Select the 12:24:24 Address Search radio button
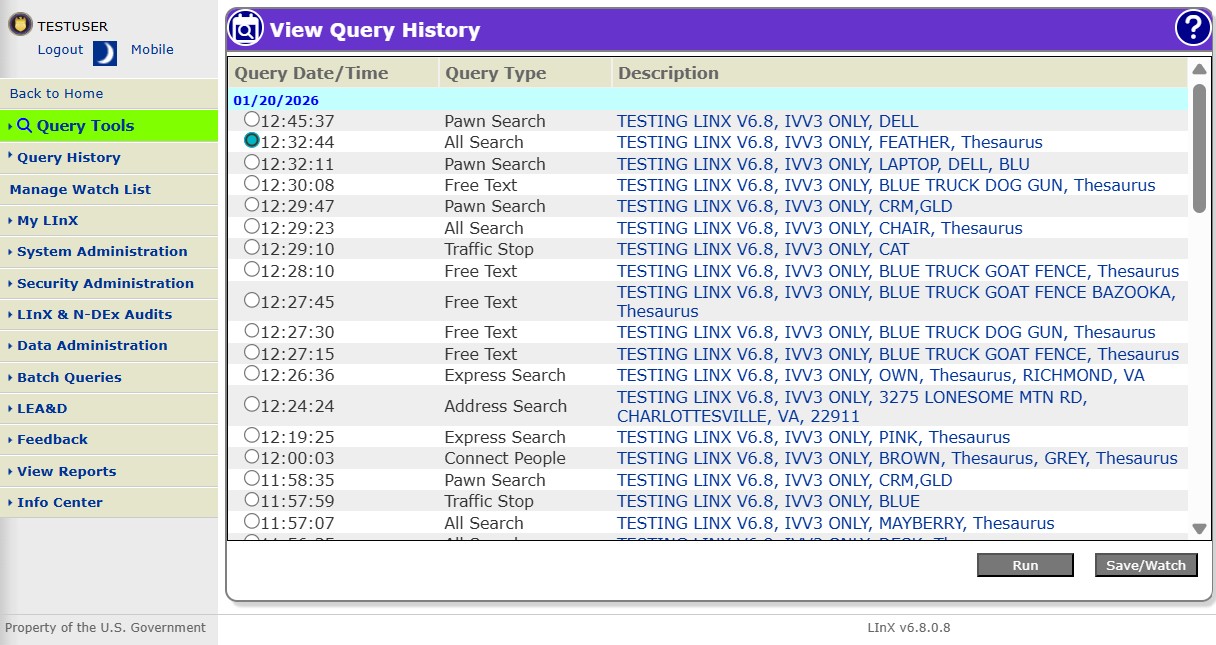Image resolution: width=1216 pixels, height=645 pixels. pos(252,405)
